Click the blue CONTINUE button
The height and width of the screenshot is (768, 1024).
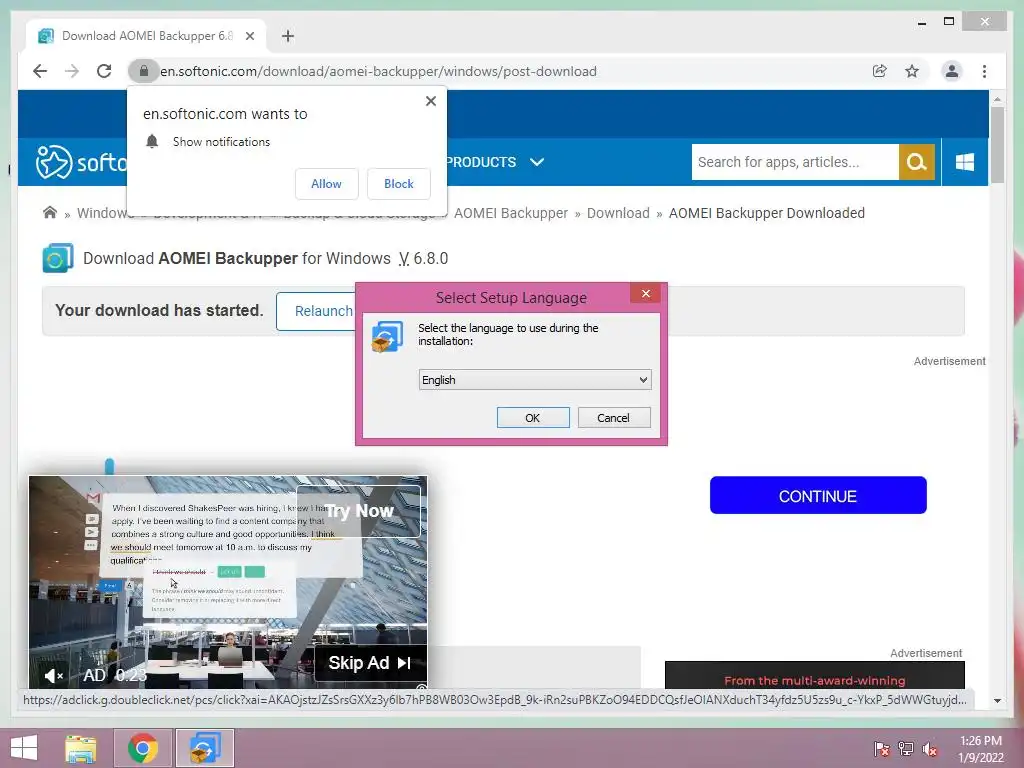818,496
